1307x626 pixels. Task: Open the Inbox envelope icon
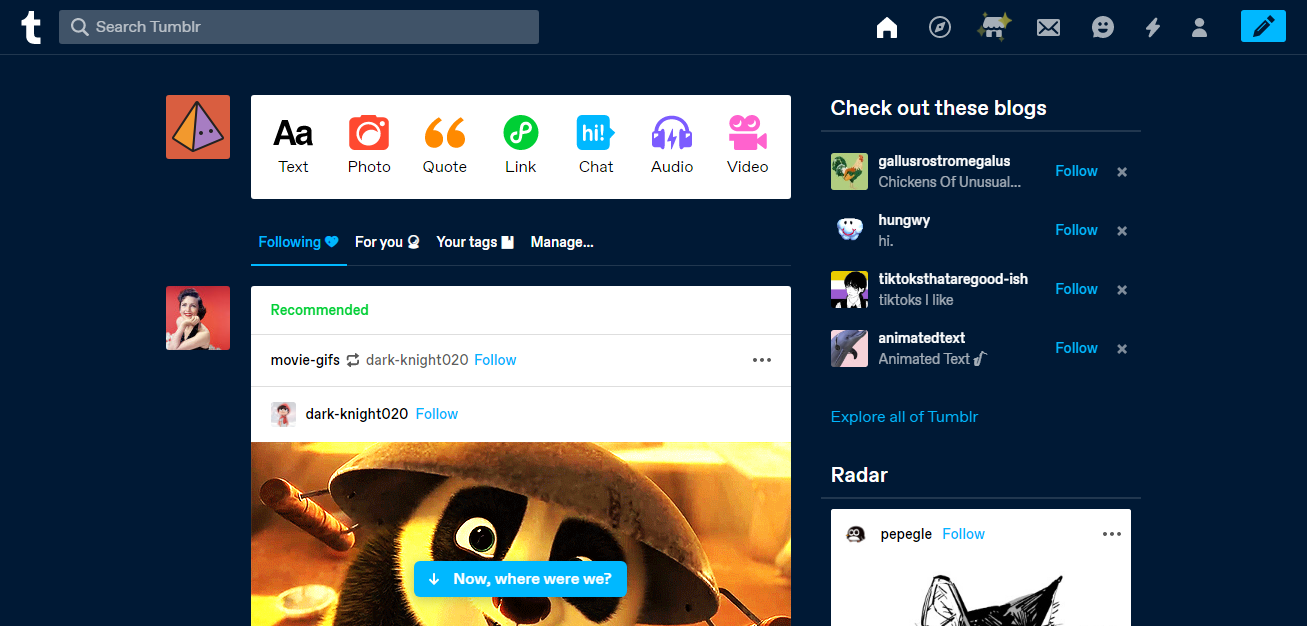click(1048, 28)
